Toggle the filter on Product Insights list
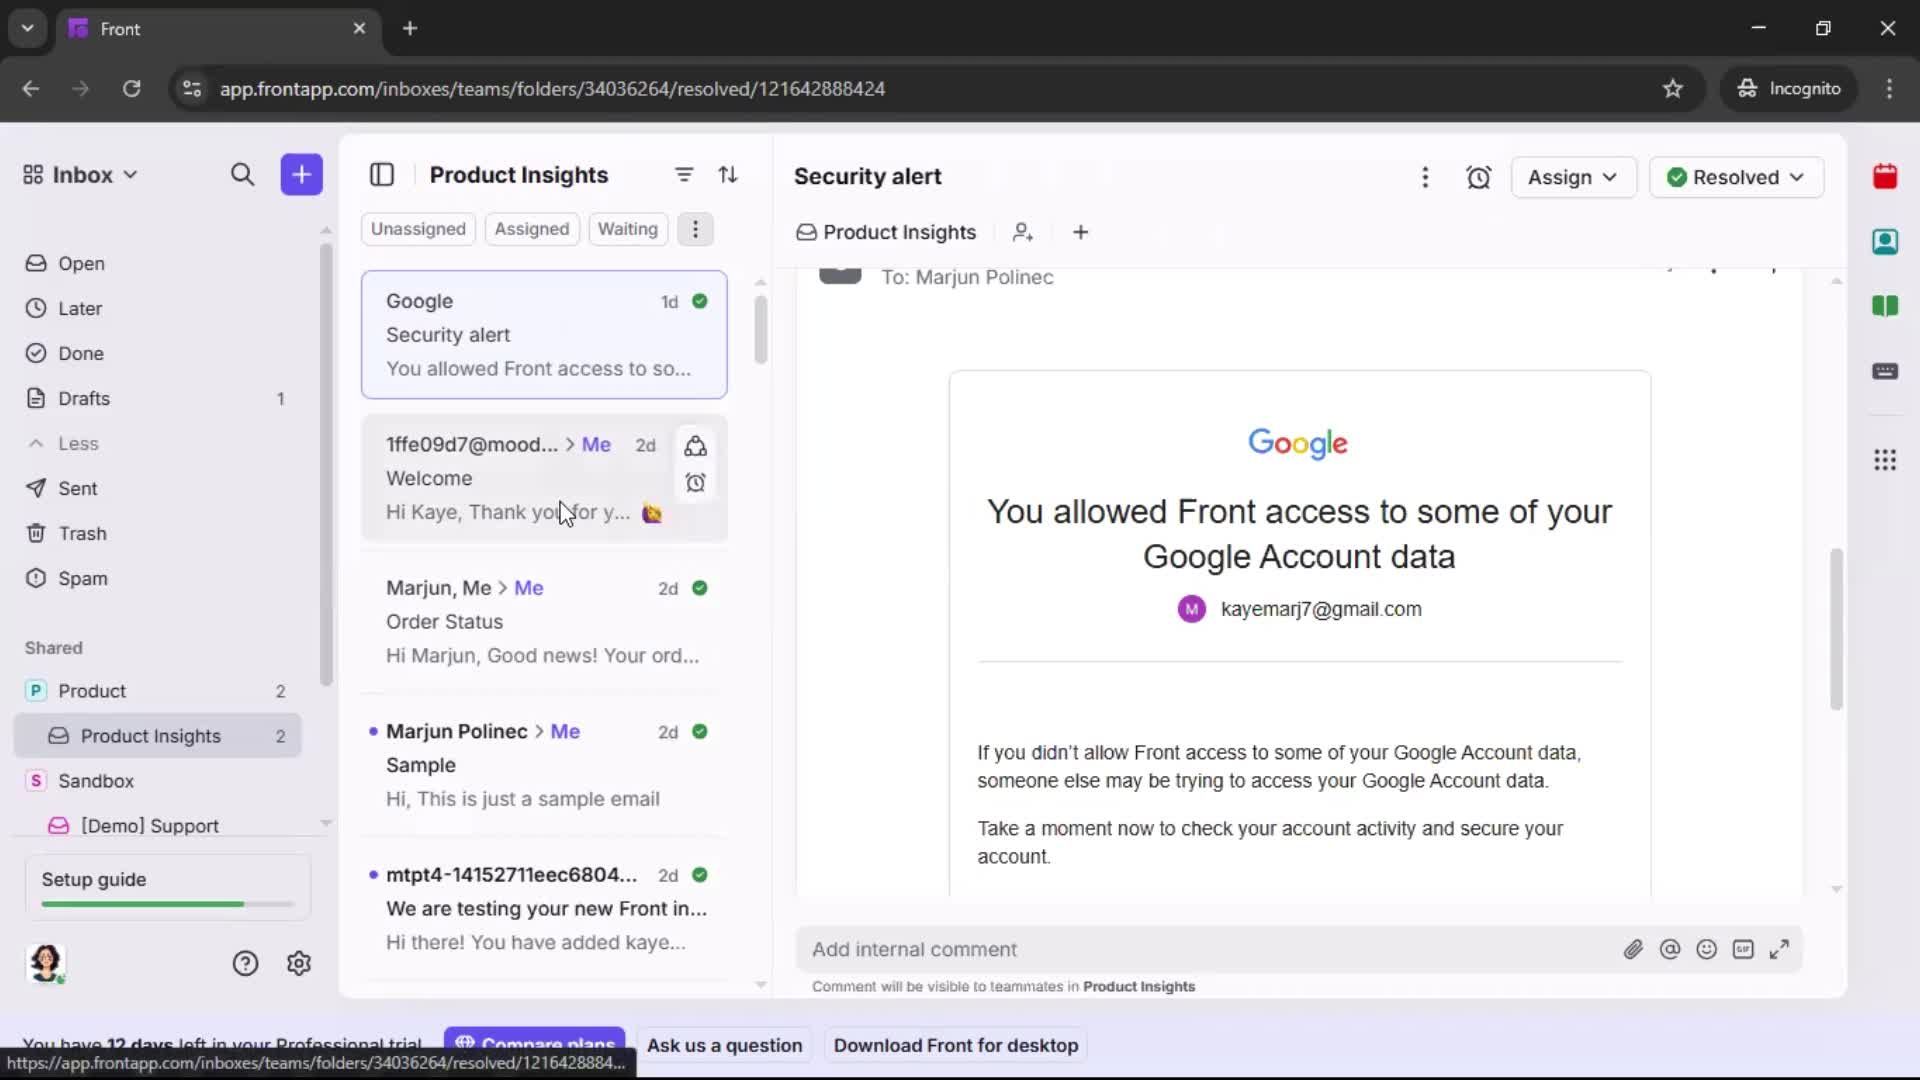The image size is (1920, 1080). pos(684,174)
